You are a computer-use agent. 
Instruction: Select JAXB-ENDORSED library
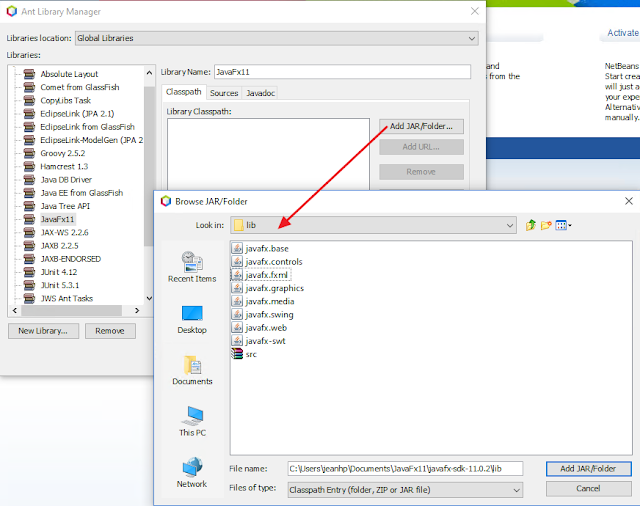click(x=71, y=259)
